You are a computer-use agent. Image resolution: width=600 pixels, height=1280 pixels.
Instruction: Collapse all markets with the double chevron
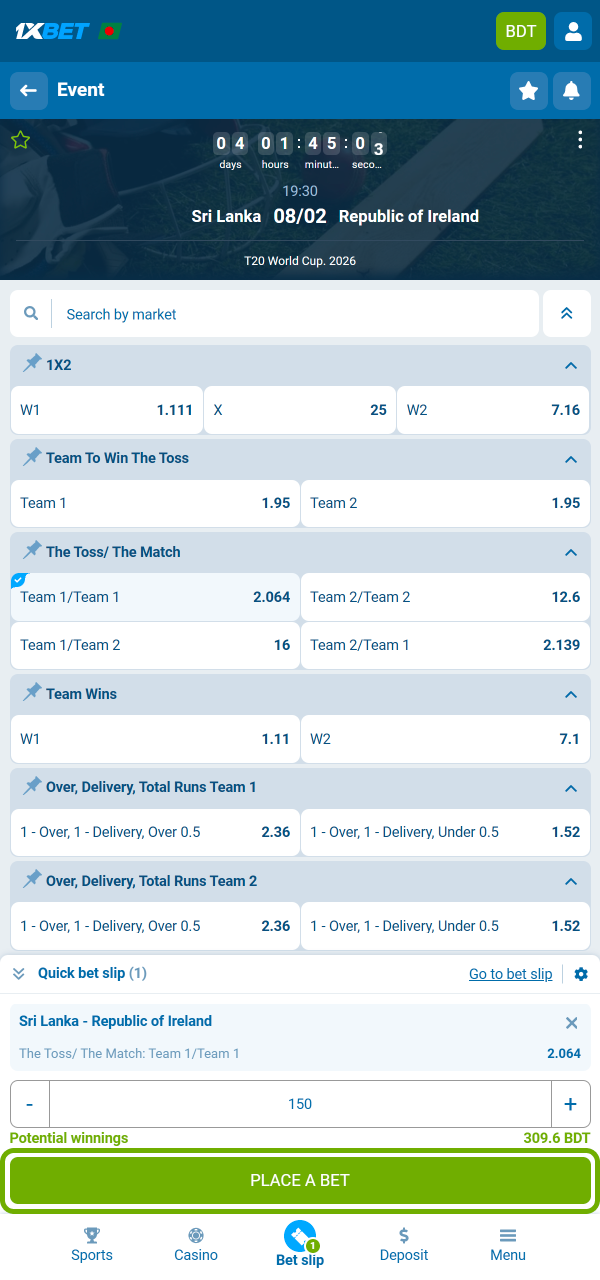click(566, 313)
